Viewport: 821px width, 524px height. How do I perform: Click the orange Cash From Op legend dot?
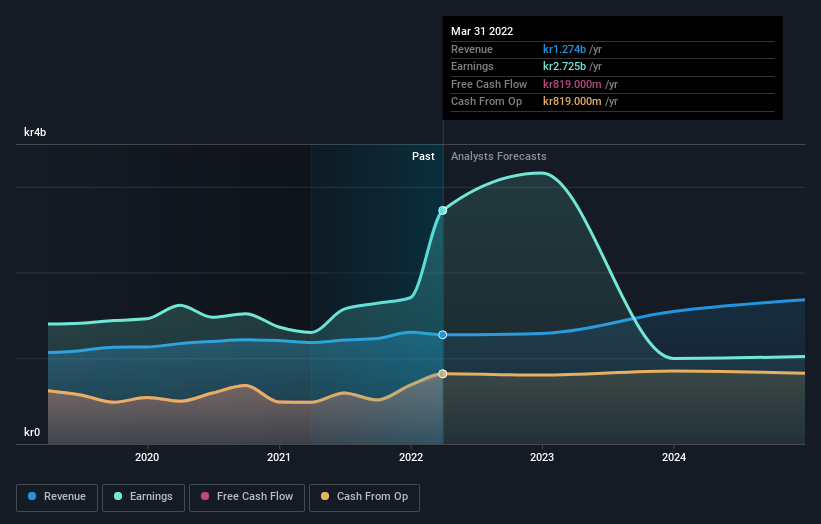click(x=325, y=496)
